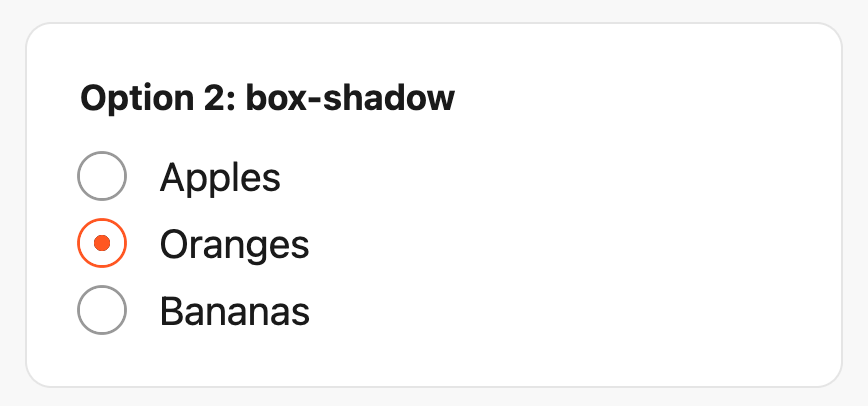Select the Bananas radio button

(101, 310)
